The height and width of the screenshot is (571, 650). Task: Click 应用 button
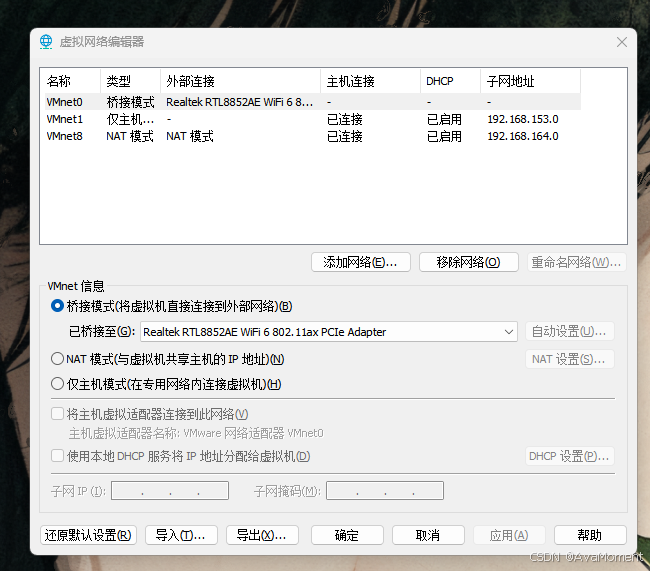tap(509, 535)
